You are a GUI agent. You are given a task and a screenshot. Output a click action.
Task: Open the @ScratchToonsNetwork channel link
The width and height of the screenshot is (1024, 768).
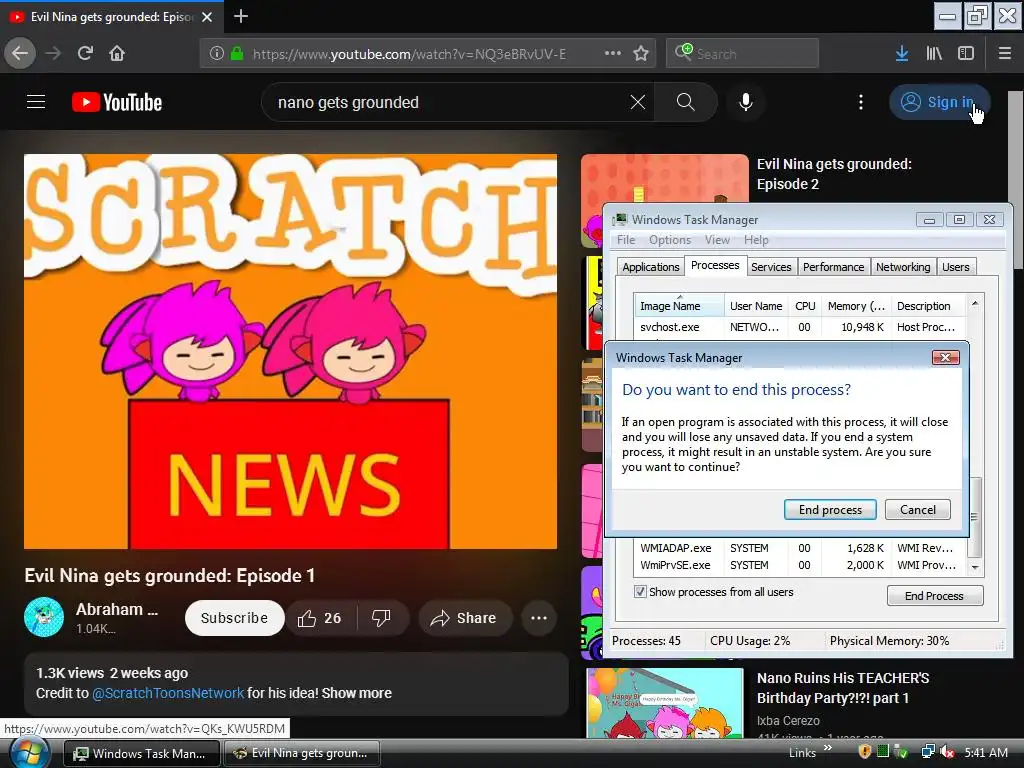(x=168, y=693)
